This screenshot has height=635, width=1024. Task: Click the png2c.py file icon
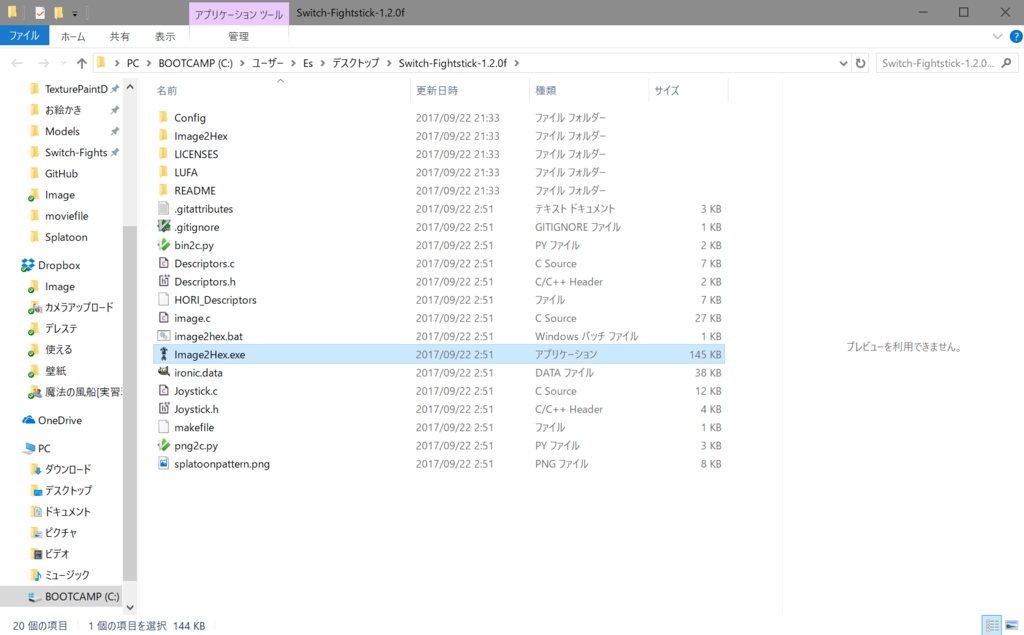click(x=163, y=445)
